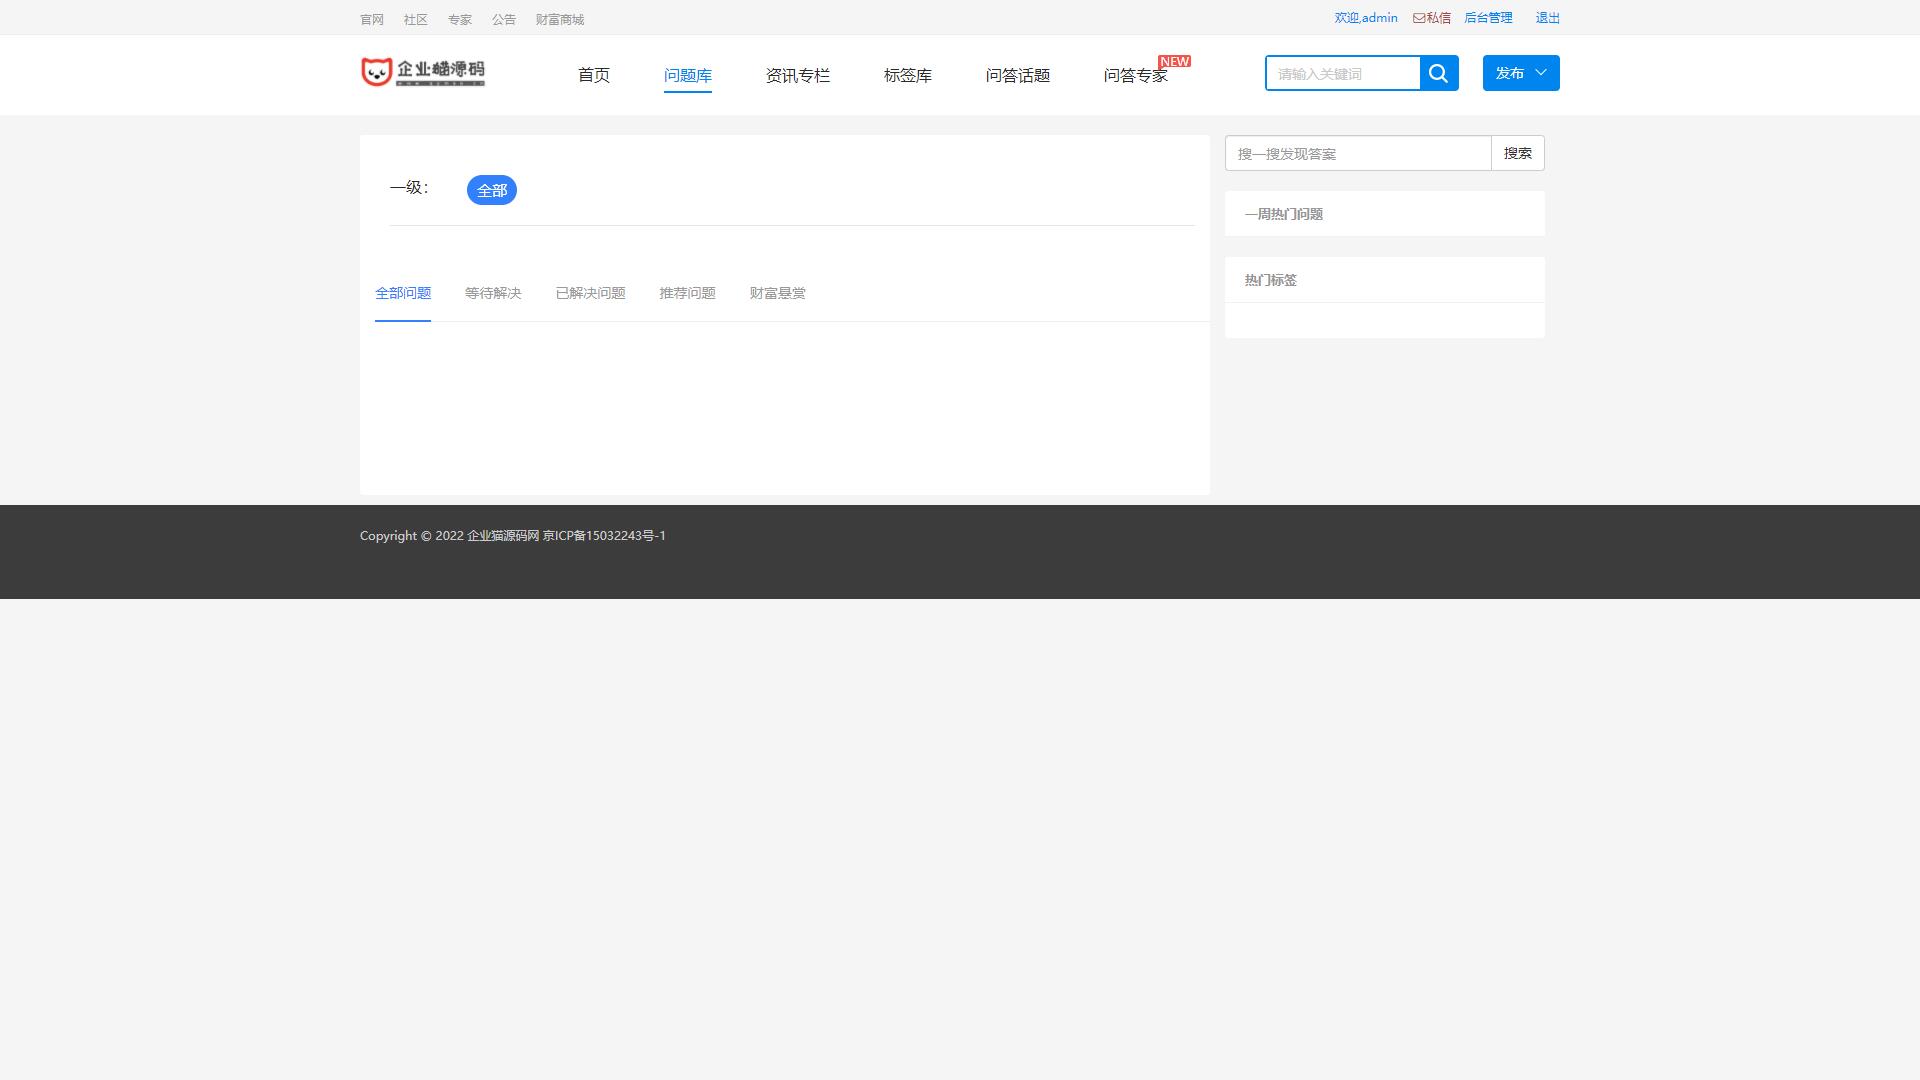The height and width of the screenshot is (1080, 1920).
Task: Open 问答话题 navigation item
Action: (1017, 76)
